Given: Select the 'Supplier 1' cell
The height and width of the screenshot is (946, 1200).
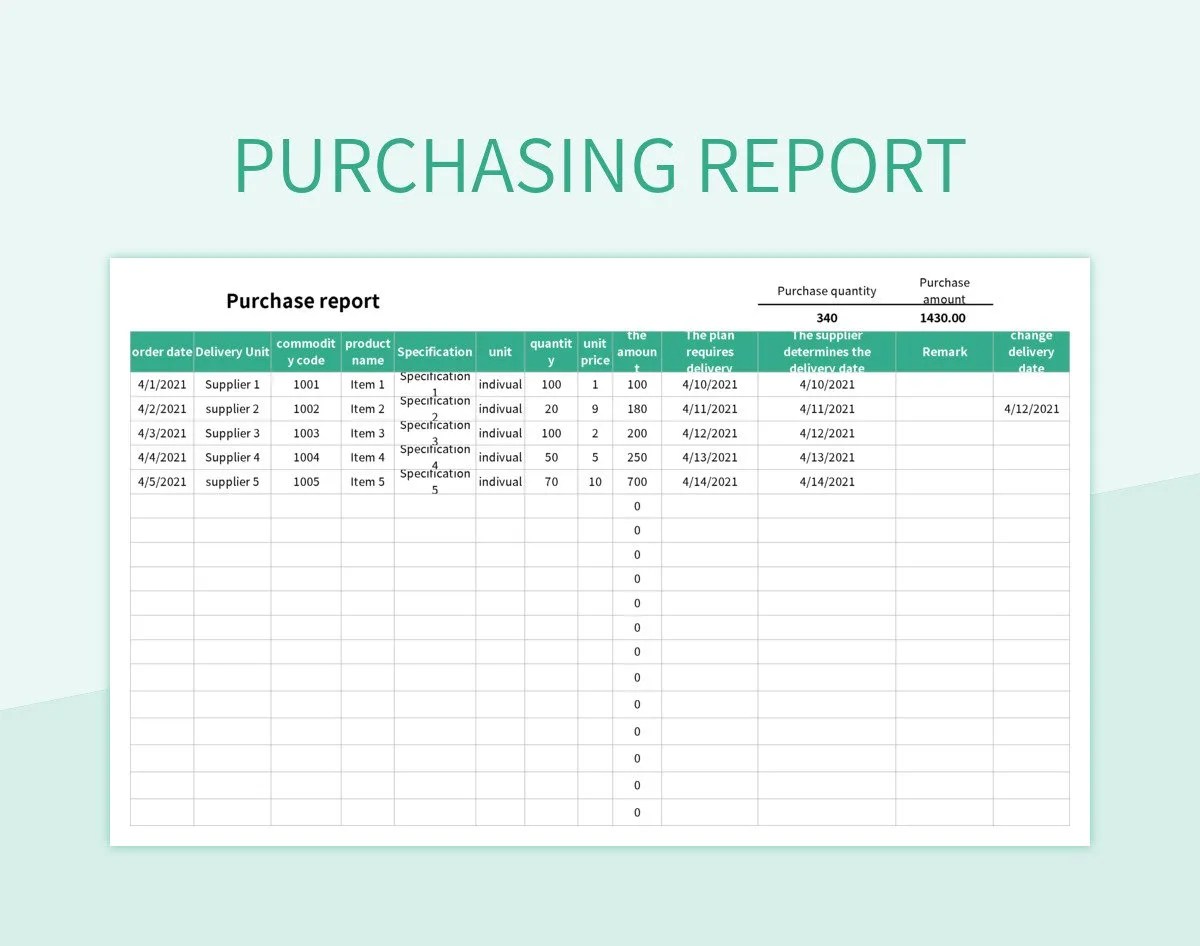Looking at the screenshot, I should [232, 384].
